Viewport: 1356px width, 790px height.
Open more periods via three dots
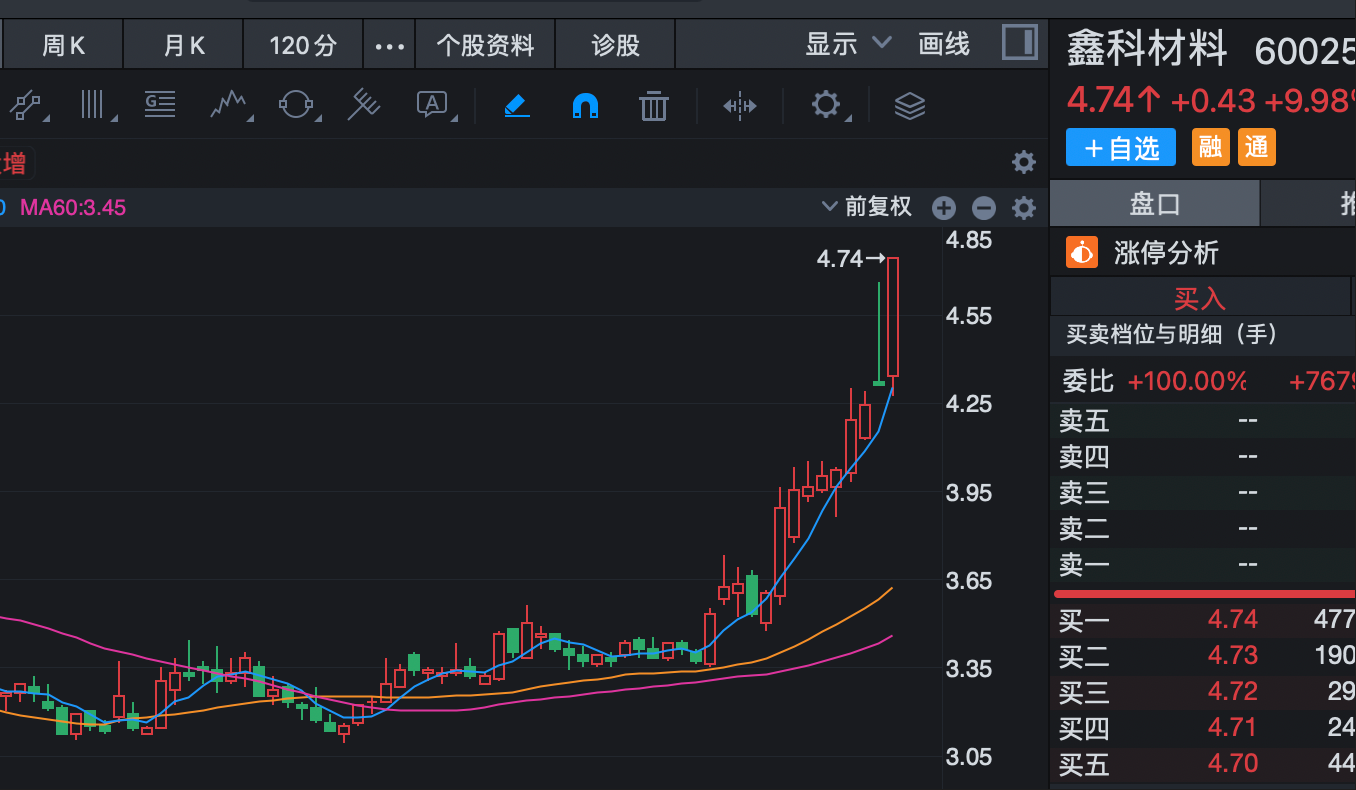(389, 46)
